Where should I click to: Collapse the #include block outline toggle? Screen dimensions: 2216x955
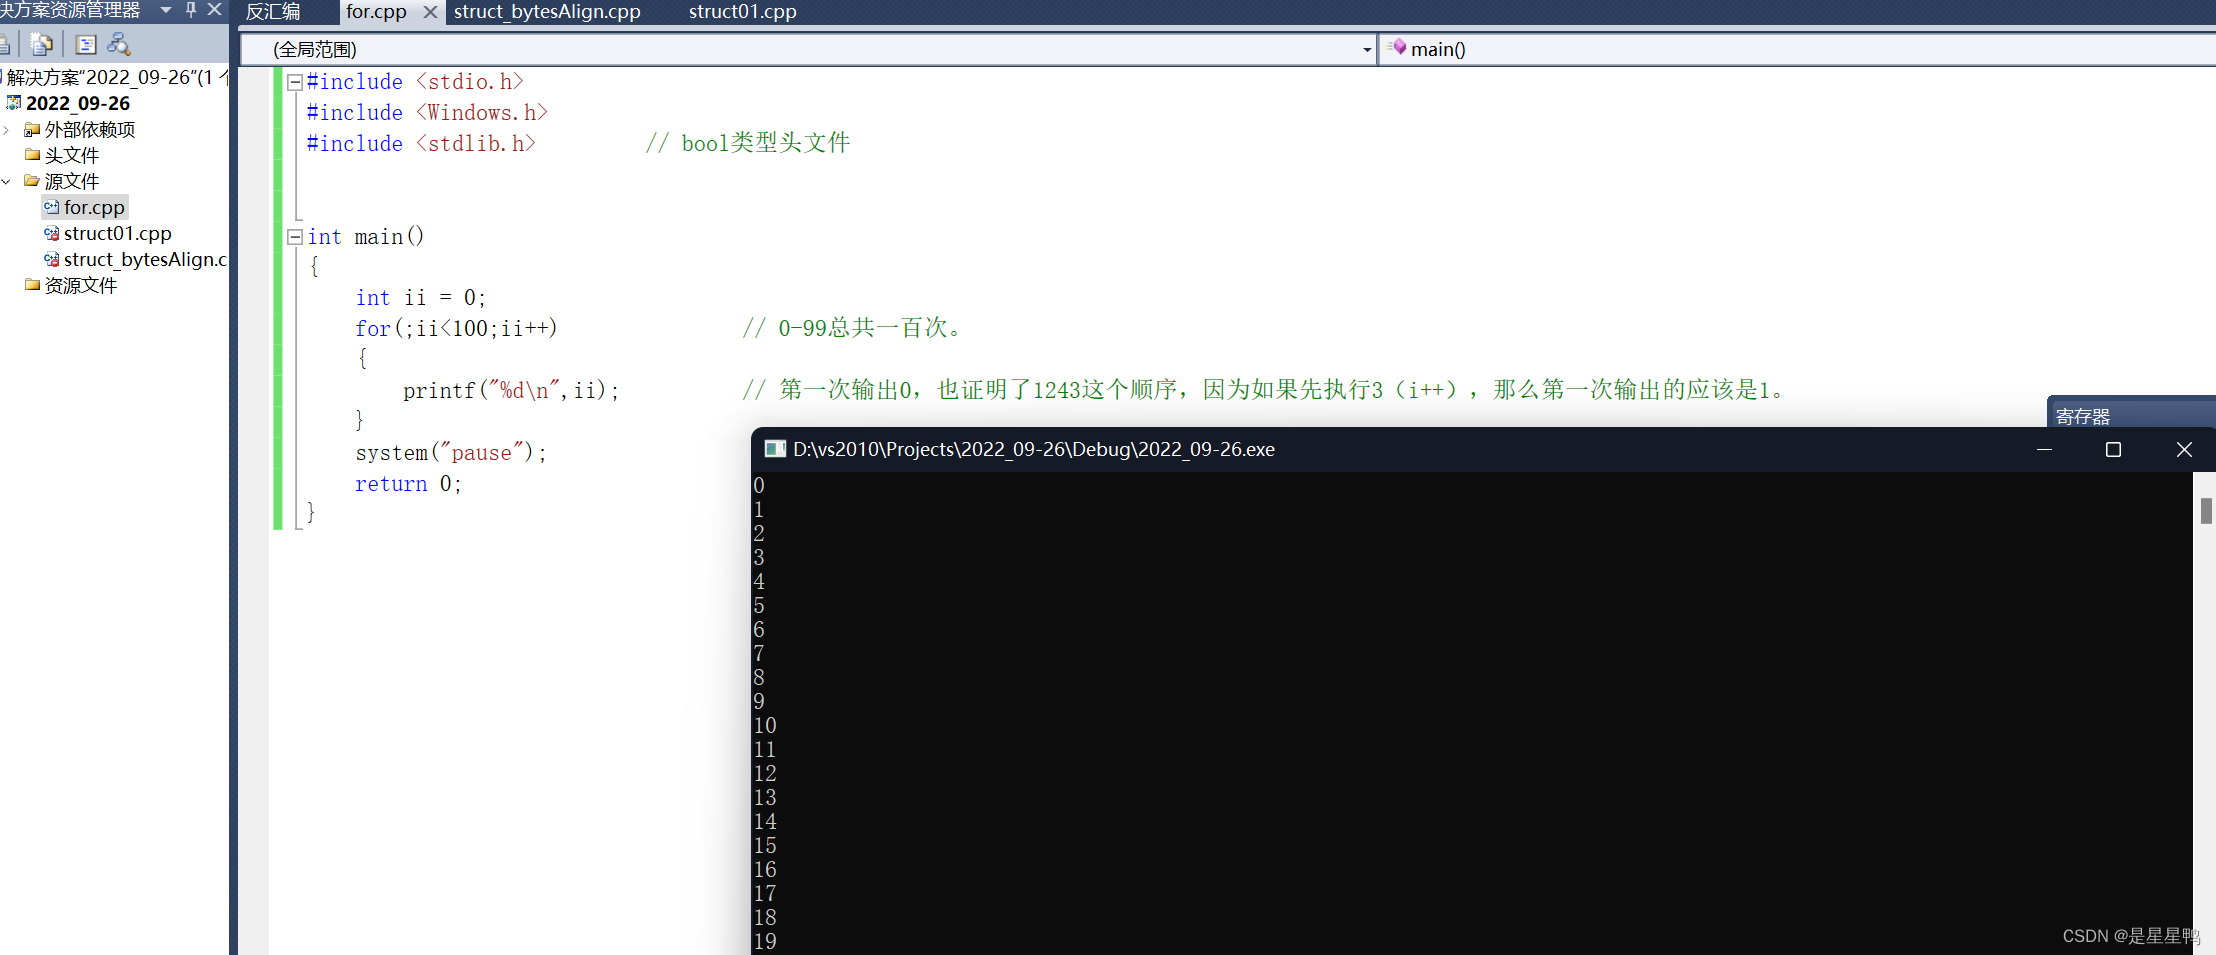click(295, 83)
